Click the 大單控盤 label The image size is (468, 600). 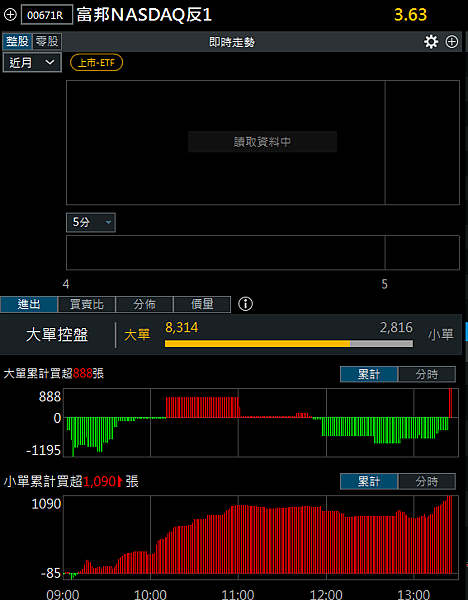coord(57,335)
